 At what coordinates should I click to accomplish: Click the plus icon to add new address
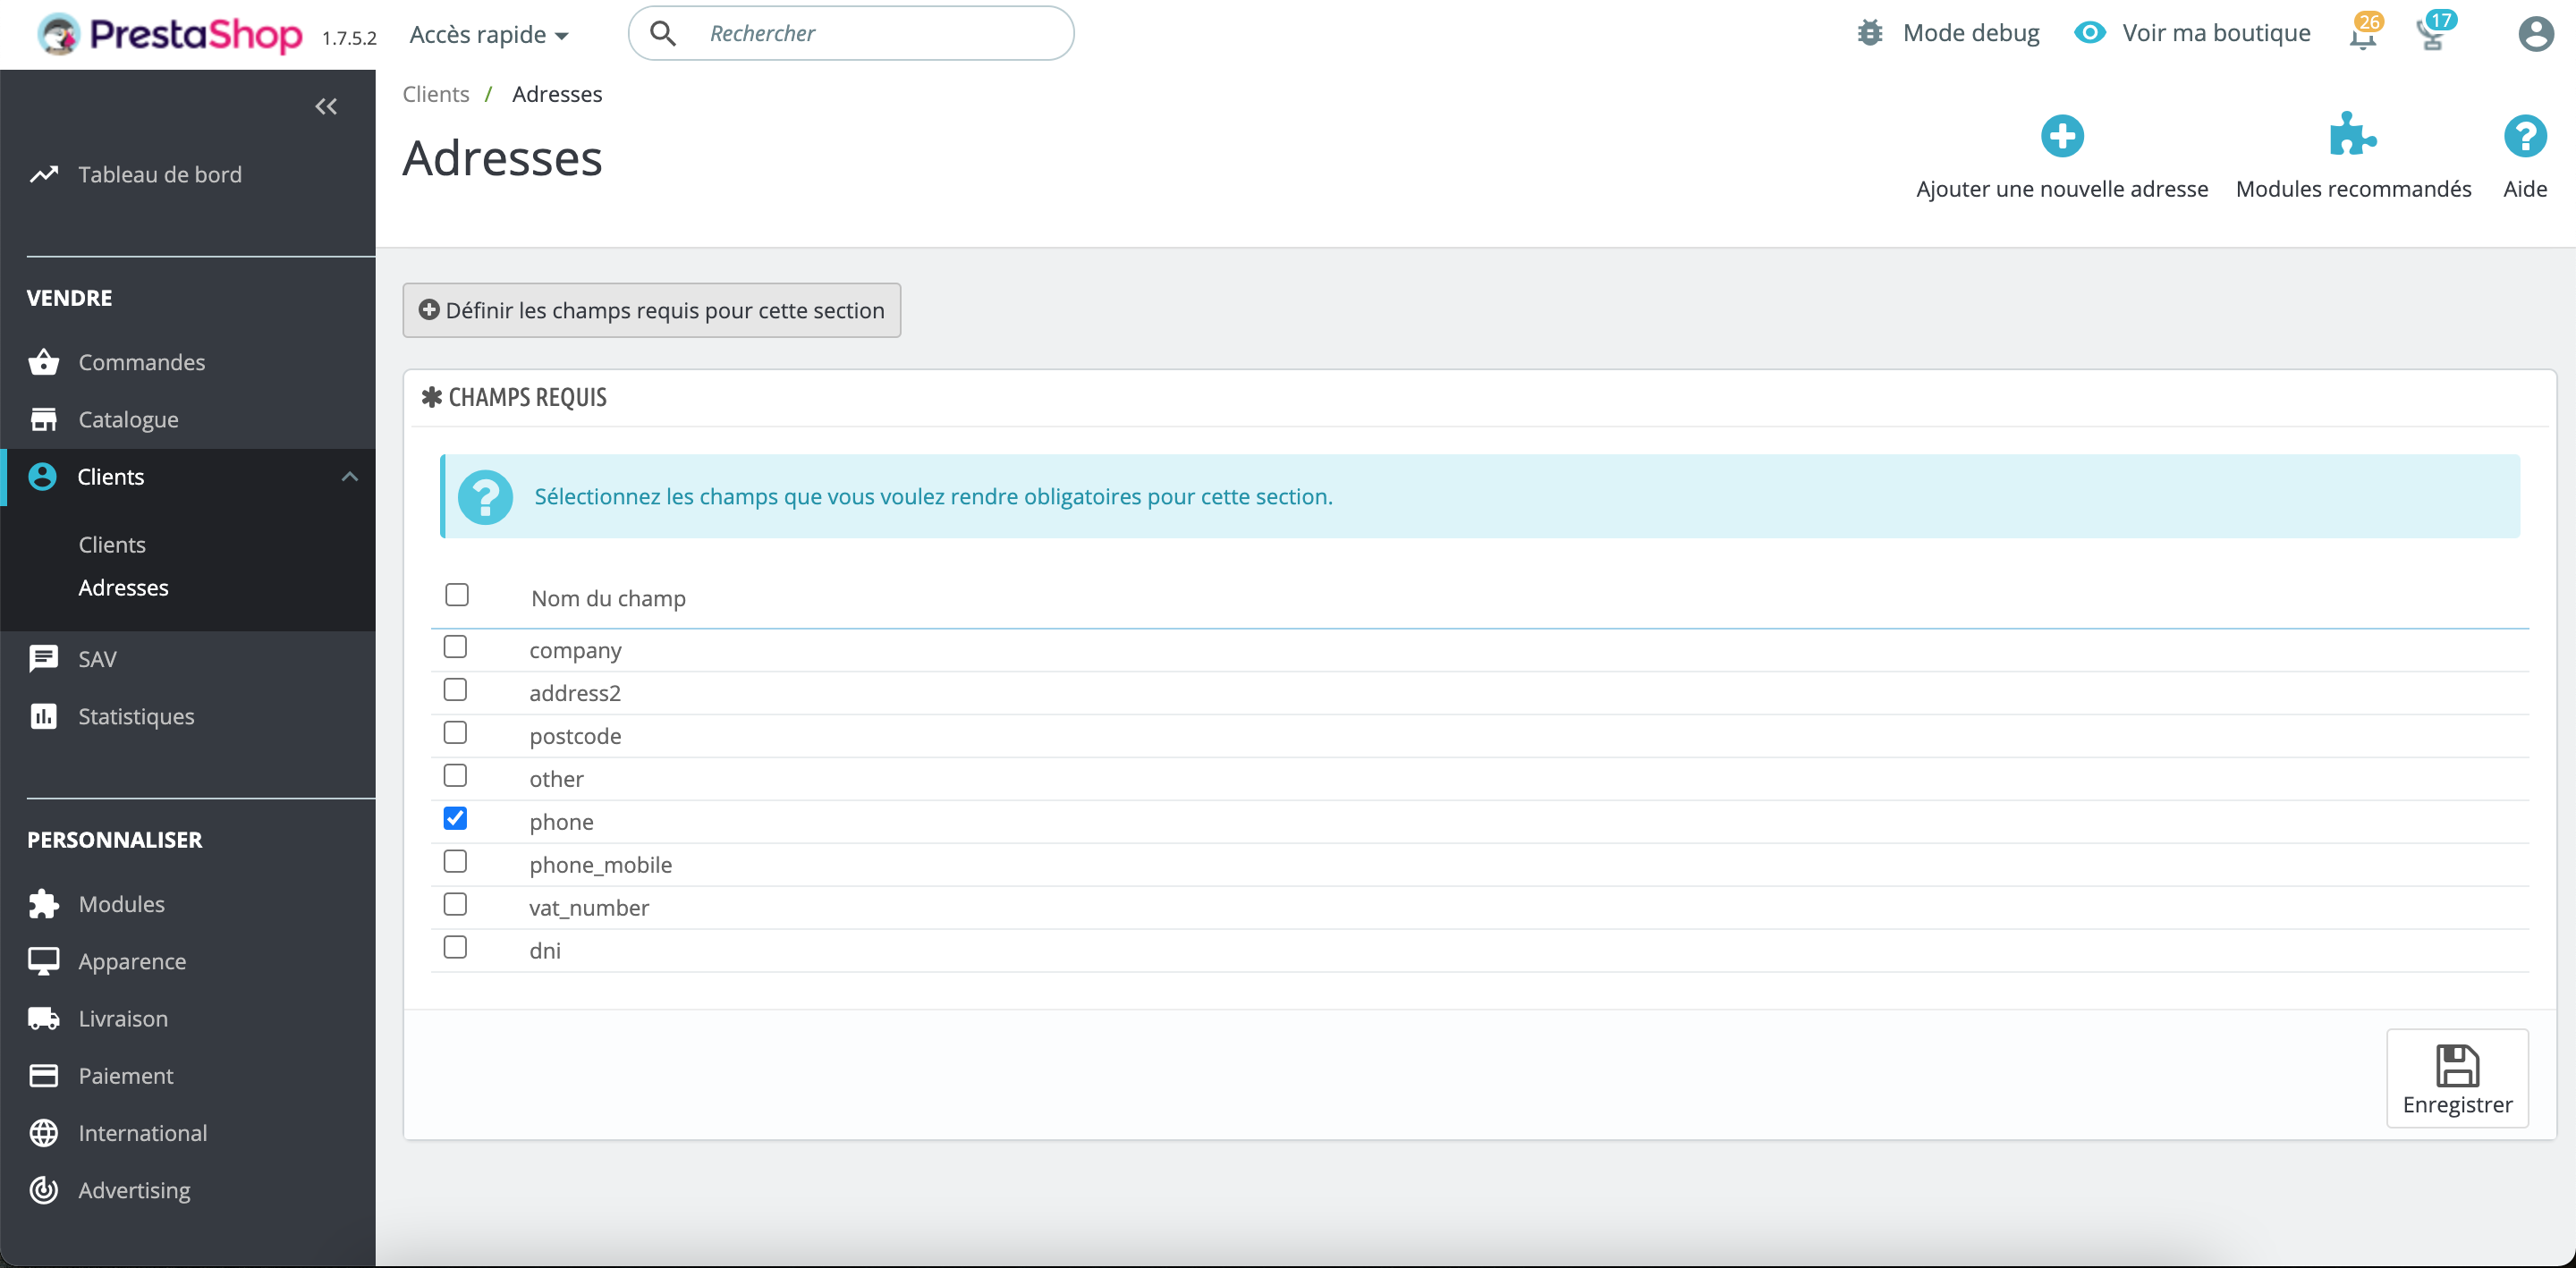click(x=2061, y=136)
